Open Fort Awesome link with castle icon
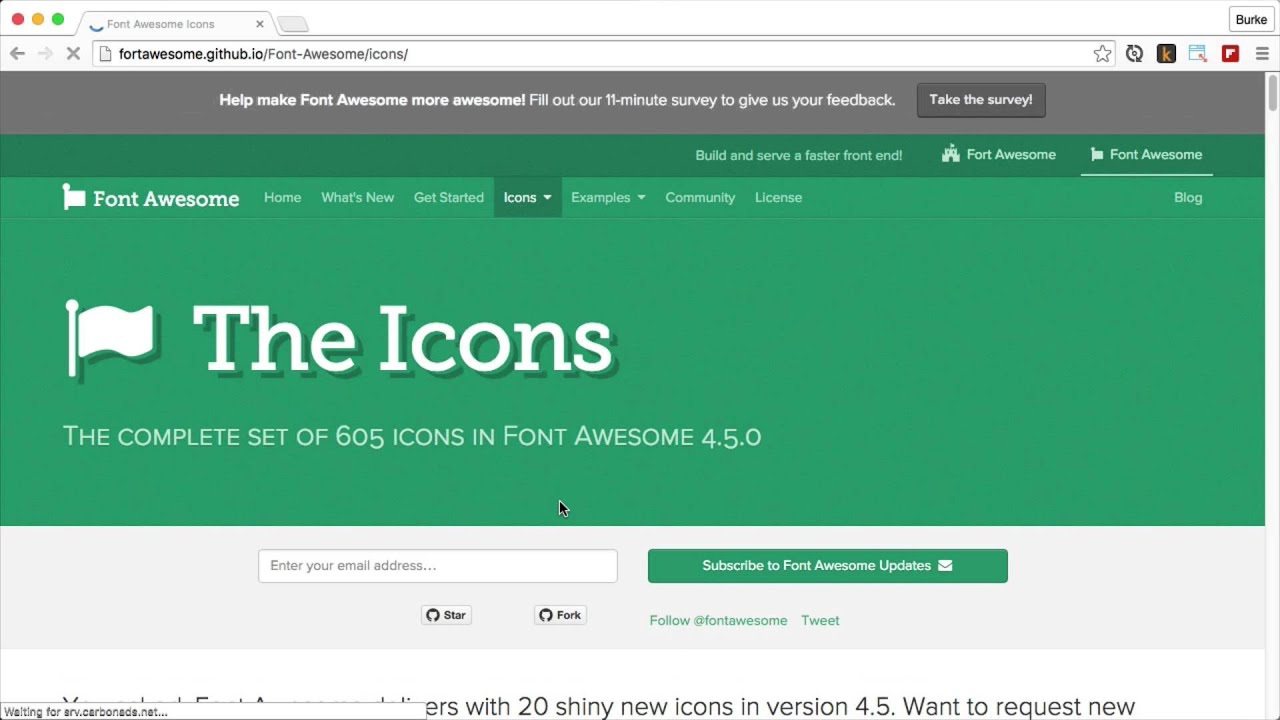Screen dimensions: 1280x720 [999, 155]
